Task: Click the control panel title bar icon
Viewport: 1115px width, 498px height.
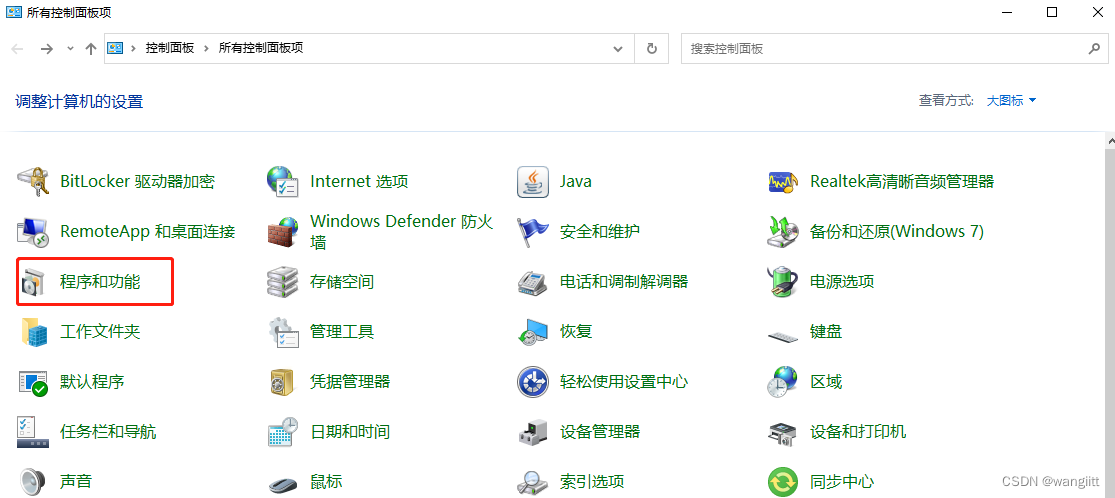Action: pos(13,12)
